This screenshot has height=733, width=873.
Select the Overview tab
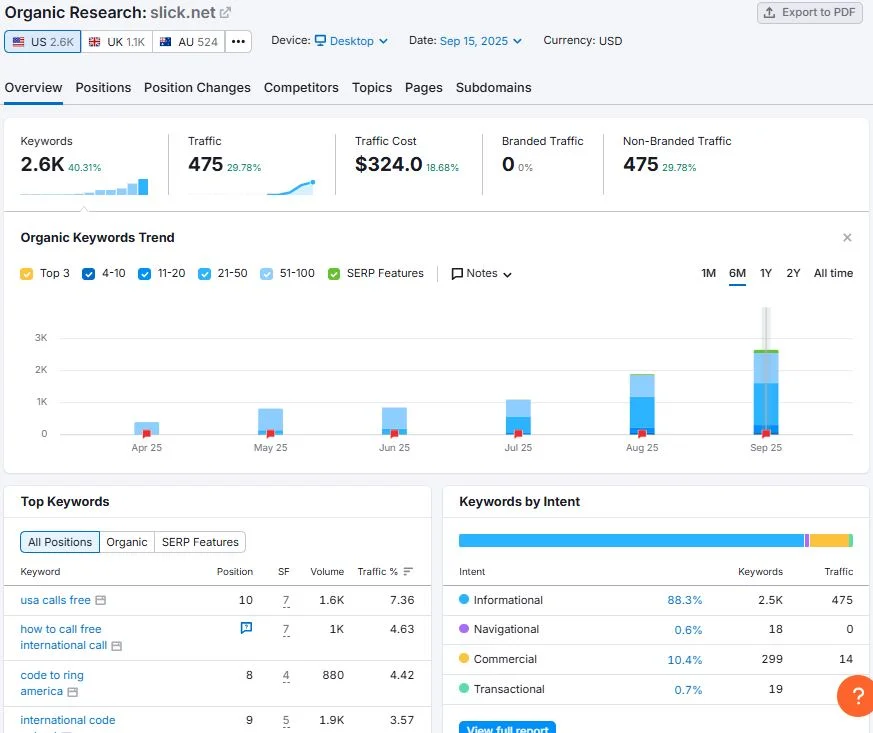pos(33,87)
